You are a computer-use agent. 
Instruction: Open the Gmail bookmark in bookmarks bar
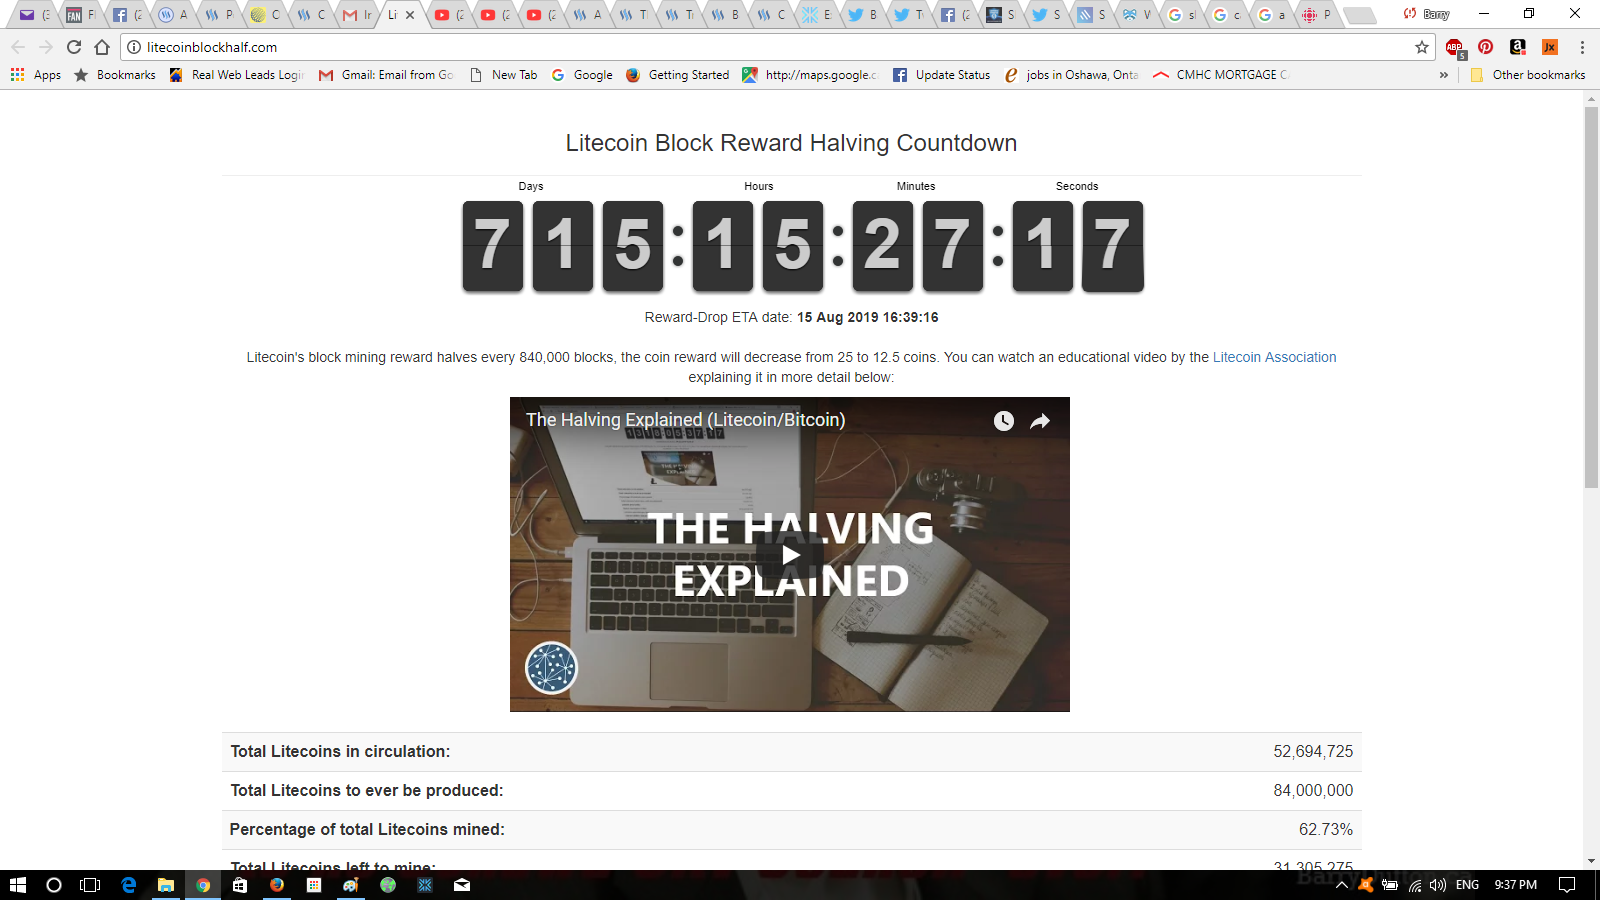tap(386, 75)
